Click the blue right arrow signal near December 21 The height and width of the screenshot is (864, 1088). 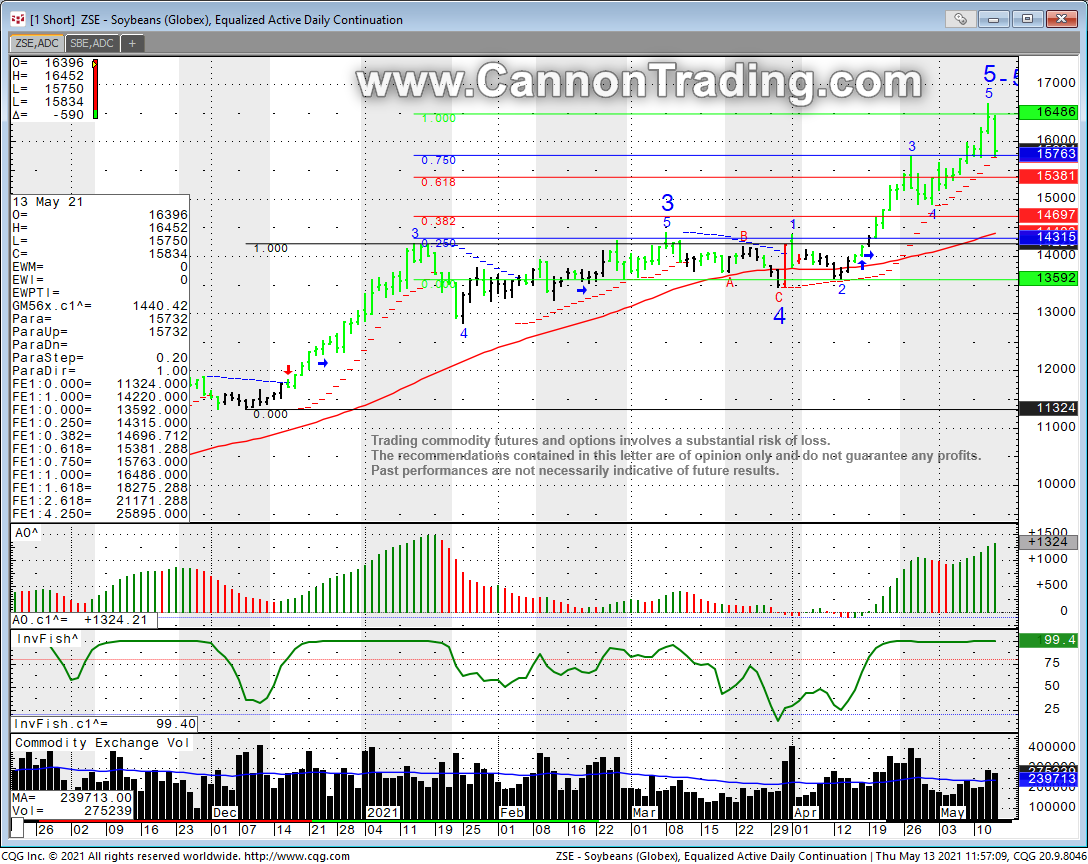tap(323, 363)
